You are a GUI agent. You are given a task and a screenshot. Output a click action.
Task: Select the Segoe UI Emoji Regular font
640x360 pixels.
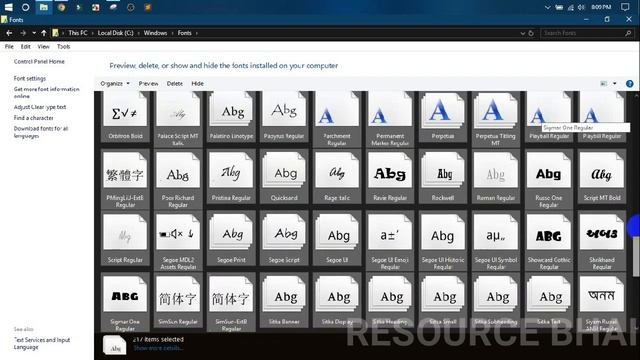[x=390, y=241]
